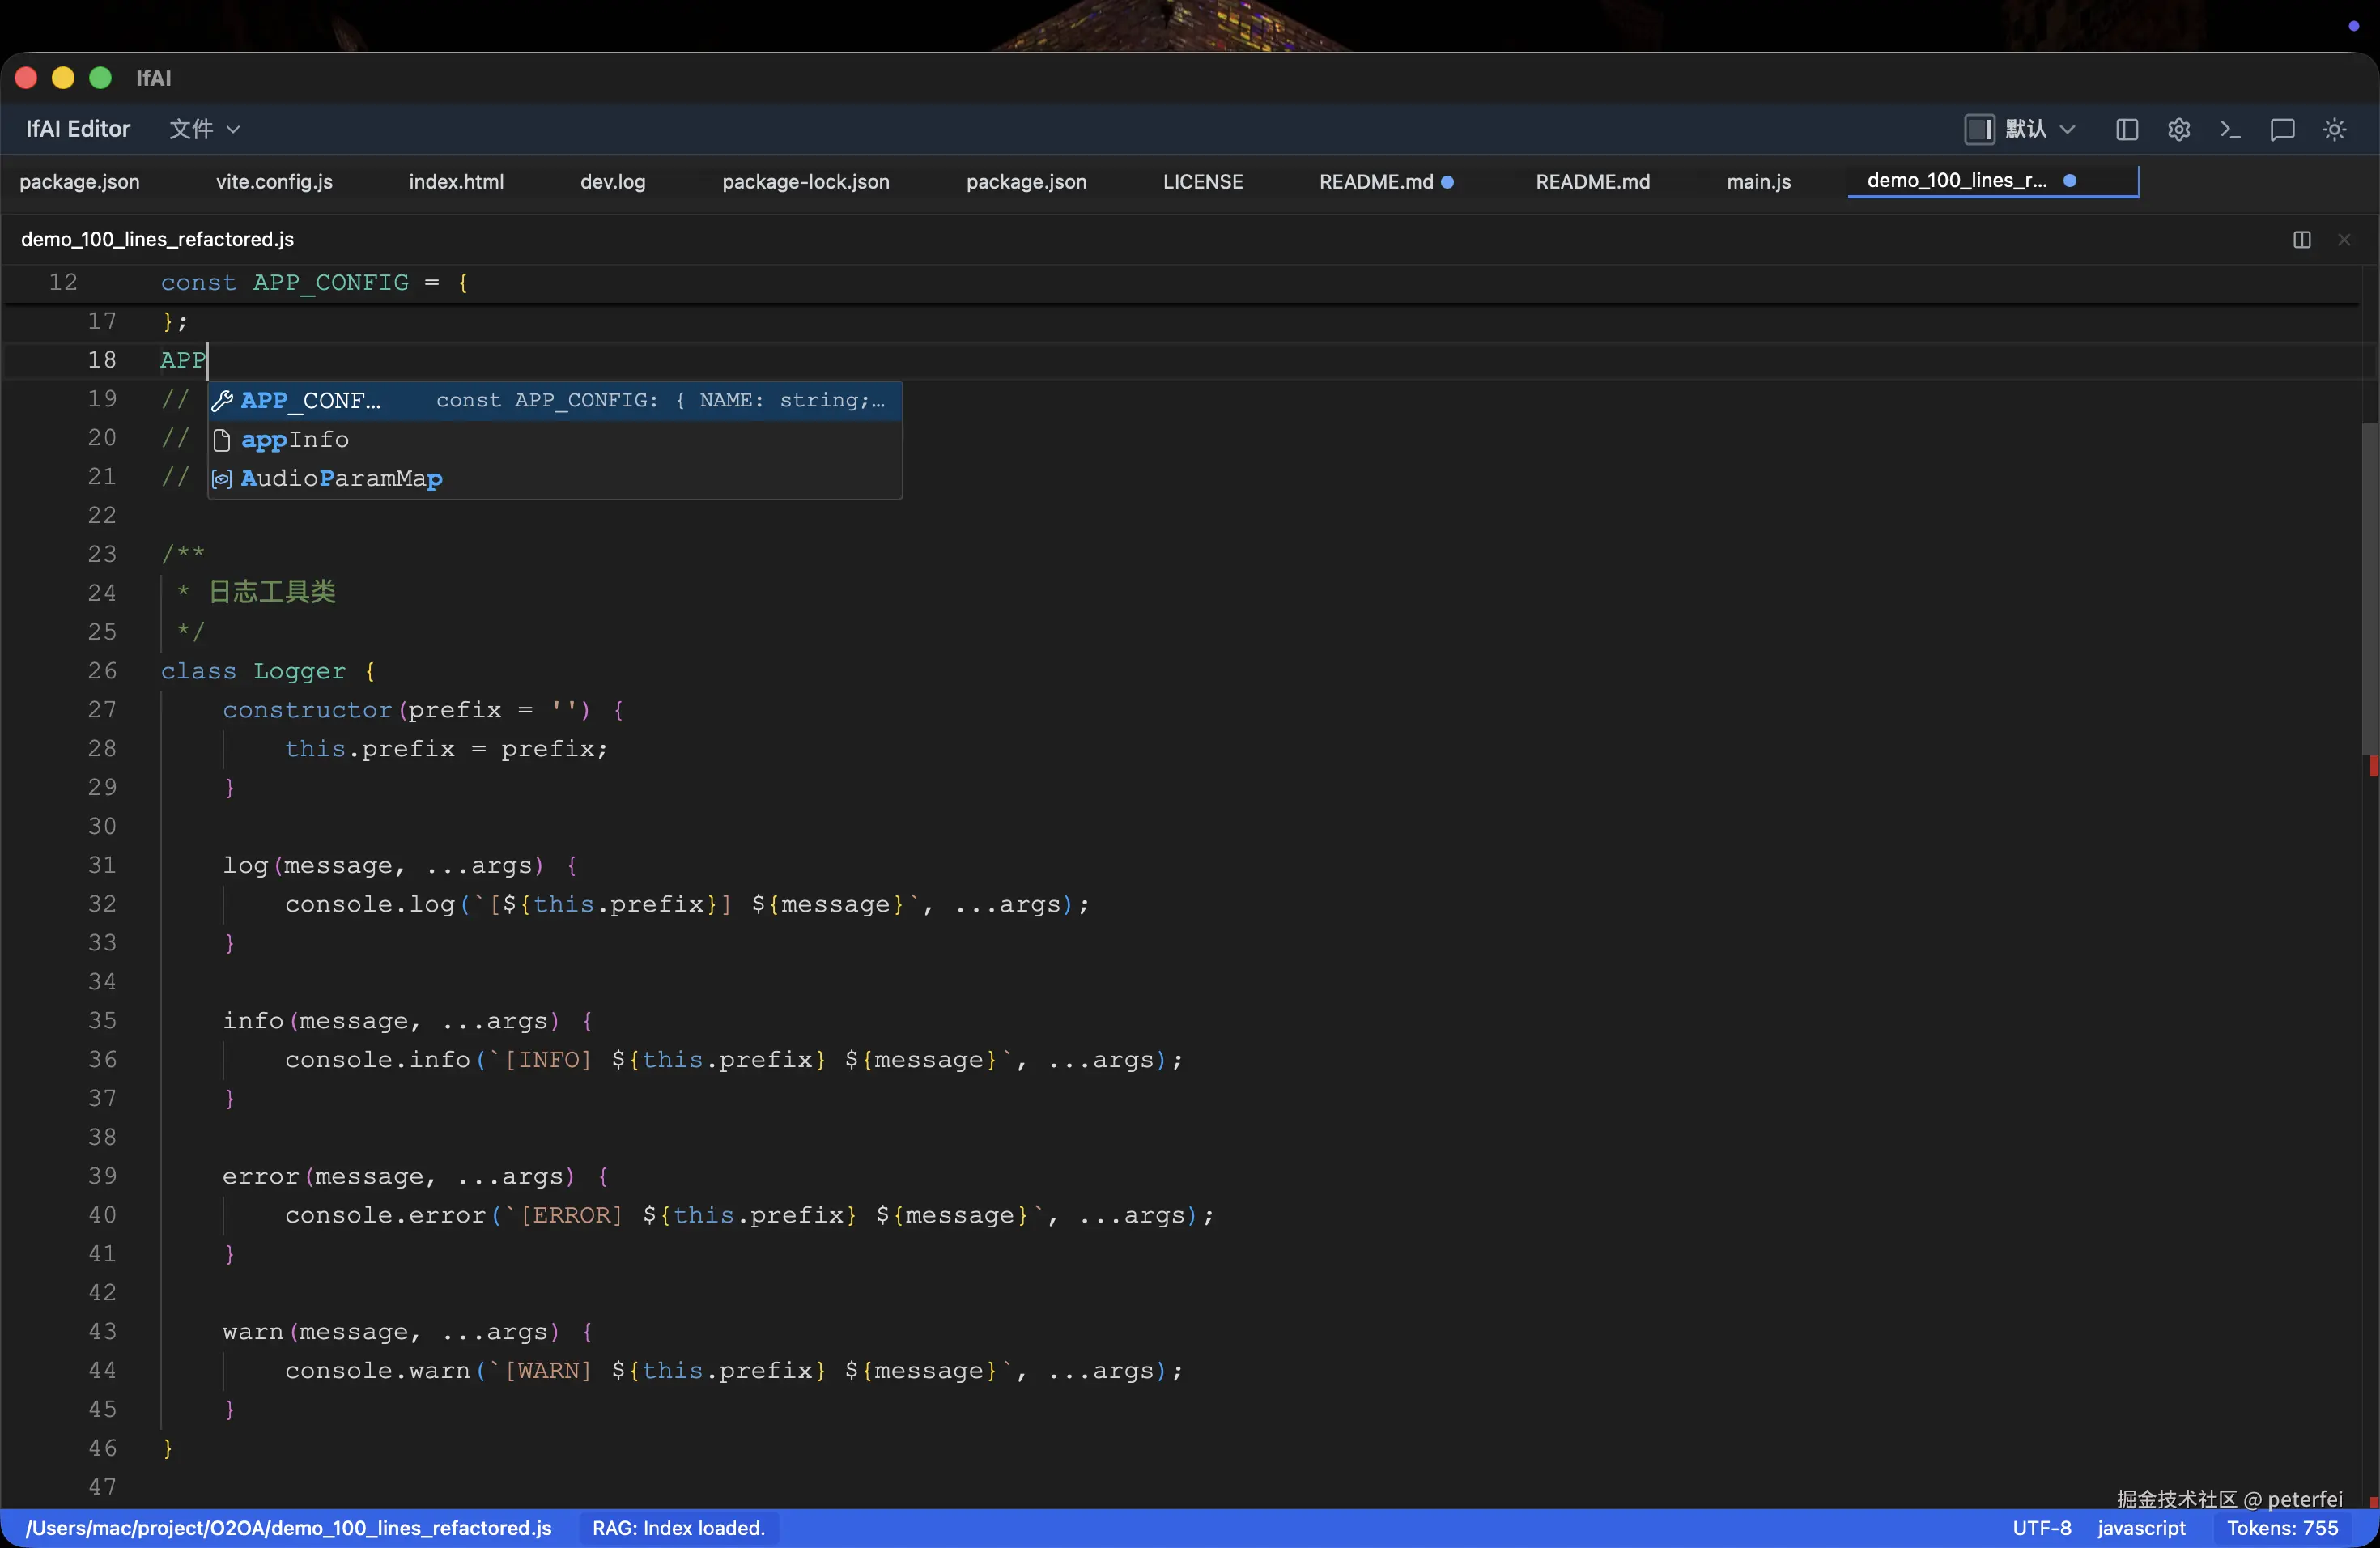The image size is (2380, 1548).
Task: Click the layout preset icon beside 默认
Action: (1979, 130)
